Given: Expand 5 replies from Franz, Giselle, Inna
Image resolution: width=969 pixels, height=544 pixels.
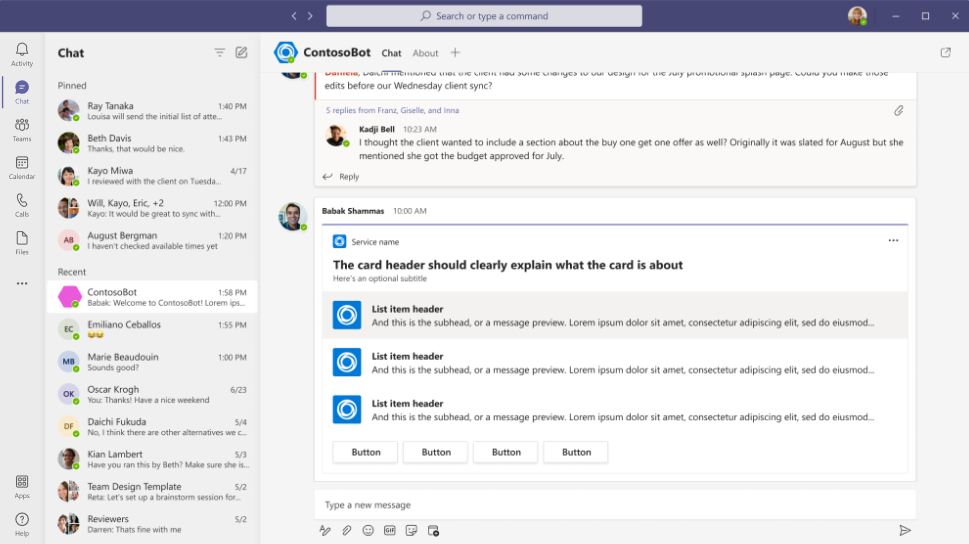Looking at the screenshot, I should coord(392,110).
